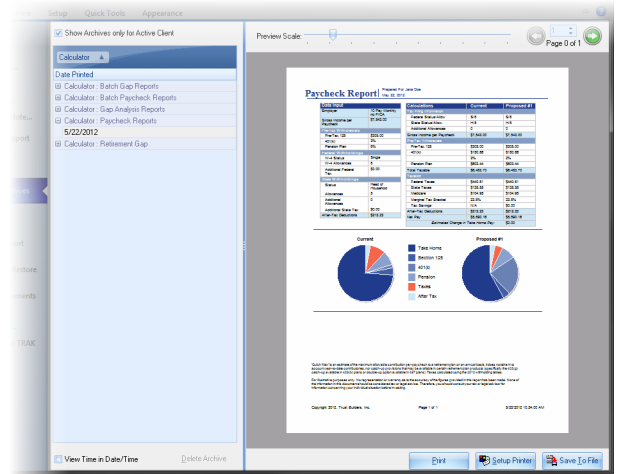
Task: Expand Calculator : Batch Gap Reports group
Action: 59,86
